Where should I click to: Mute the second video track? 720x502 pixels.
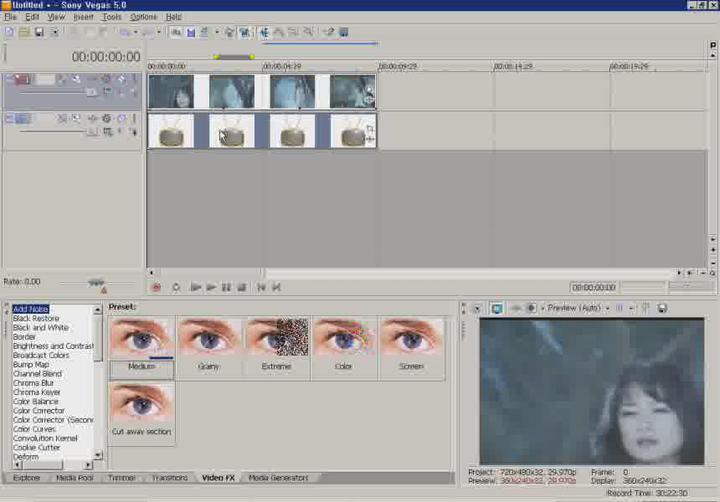122,118
